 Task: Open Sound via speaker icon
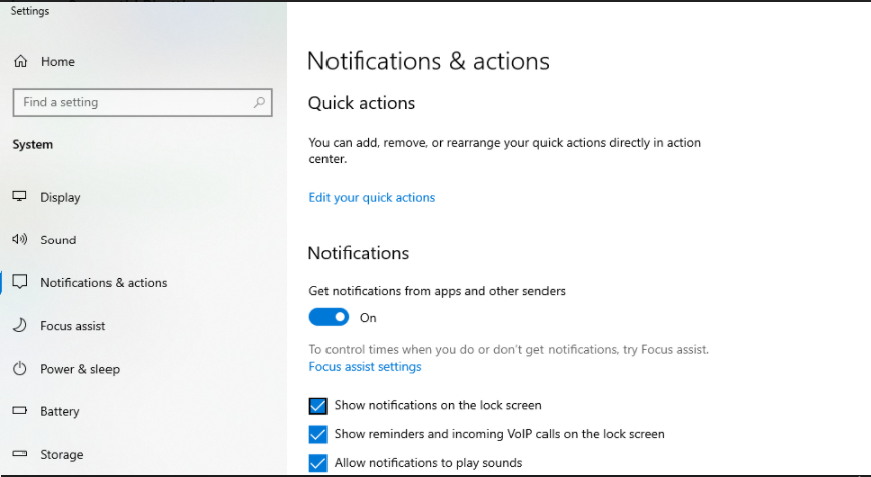pyautogui.click(x=19, y=239)
